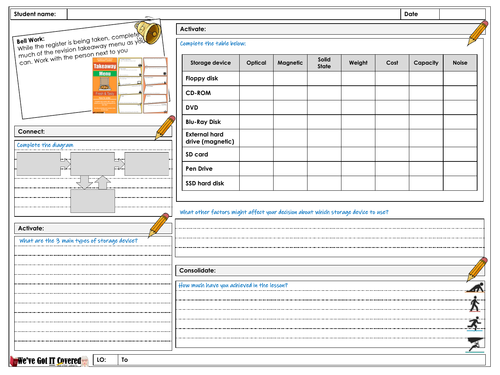The height and width of the screenshot is (375, 500).
Task: Click the downward arrow in the diagram
Action: (84, 182)
